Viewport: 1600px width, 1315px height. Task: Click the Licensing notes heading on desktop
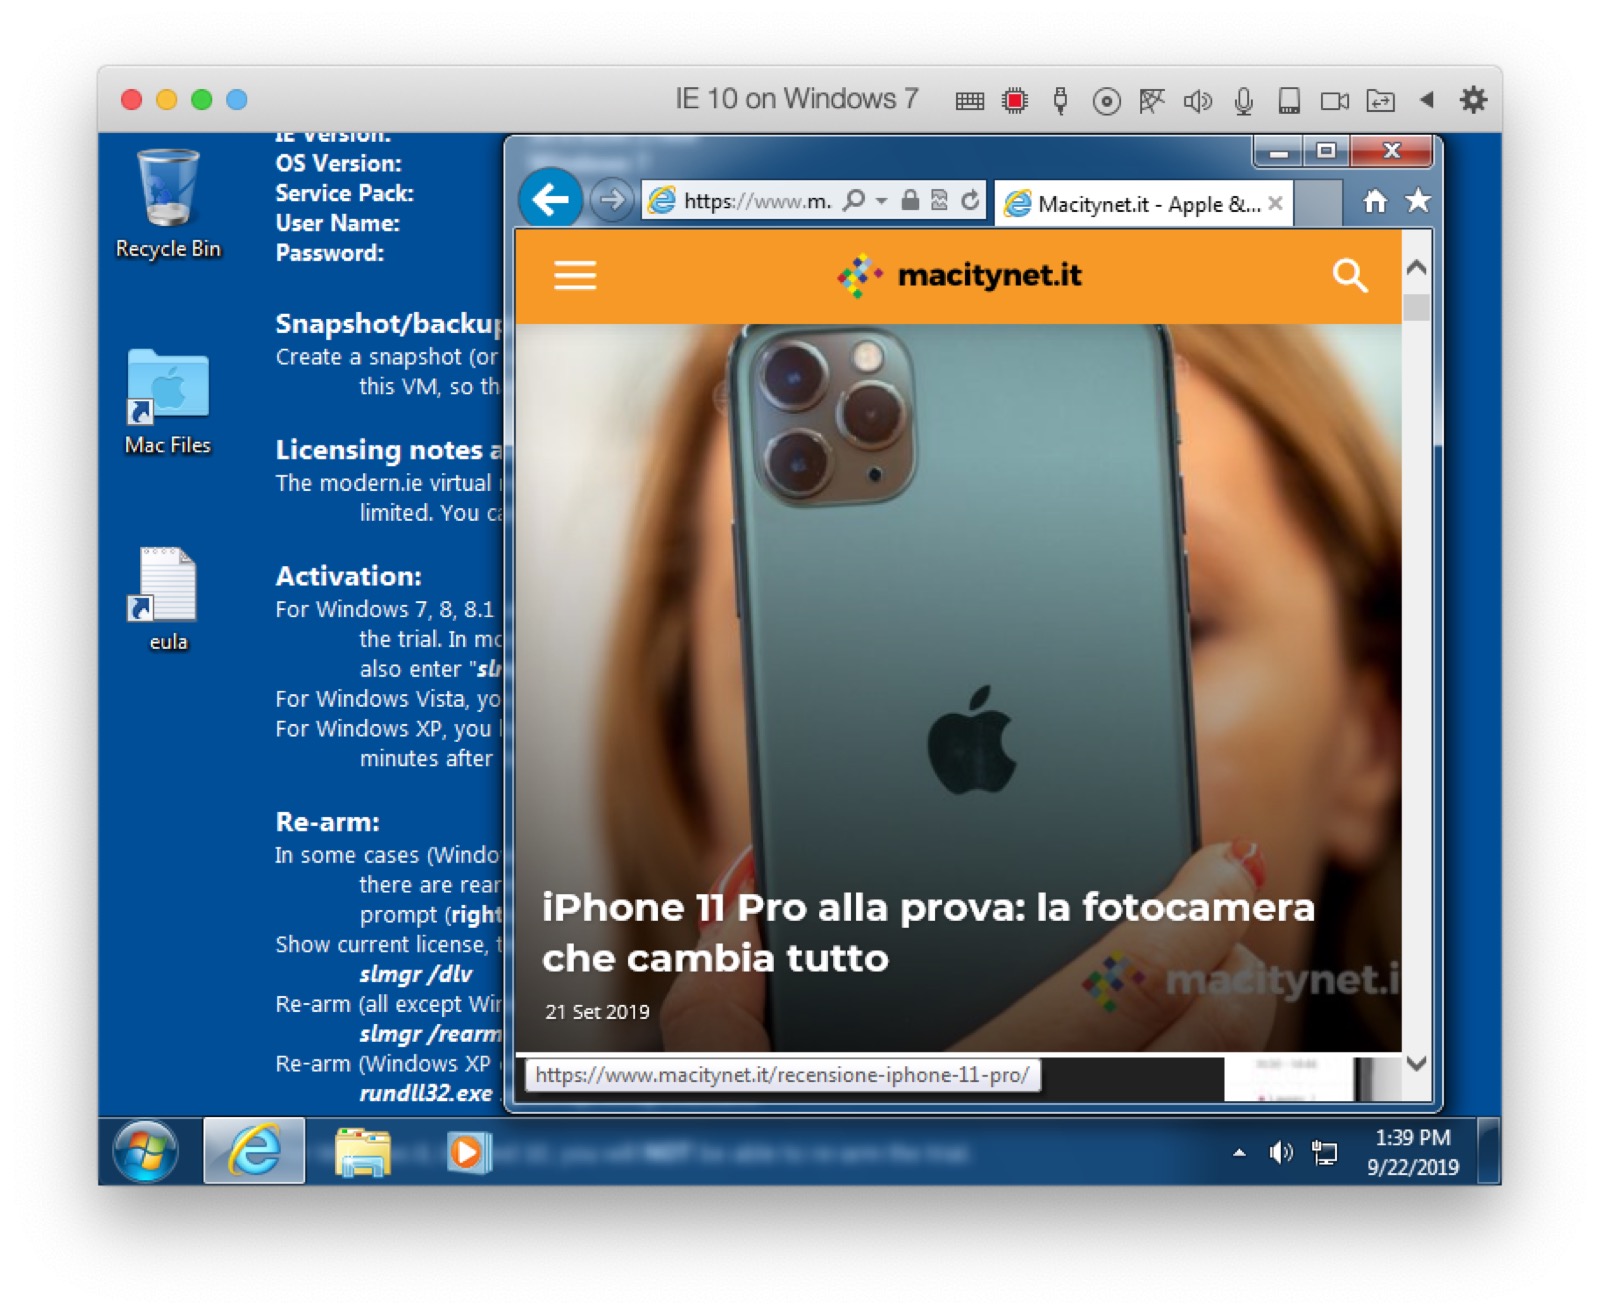coord(388,450)
